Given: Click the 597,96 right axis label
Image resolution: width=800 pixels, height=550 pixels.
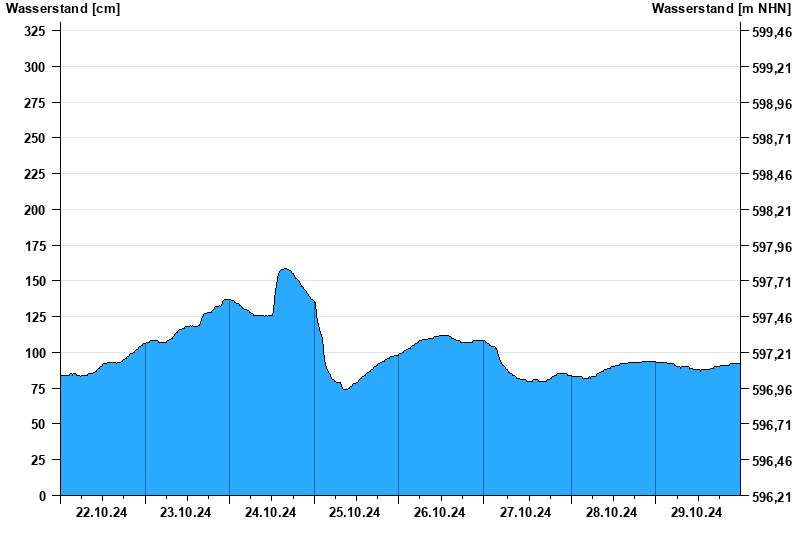Looking at the screenshot, I should click(x=772, y=247).
